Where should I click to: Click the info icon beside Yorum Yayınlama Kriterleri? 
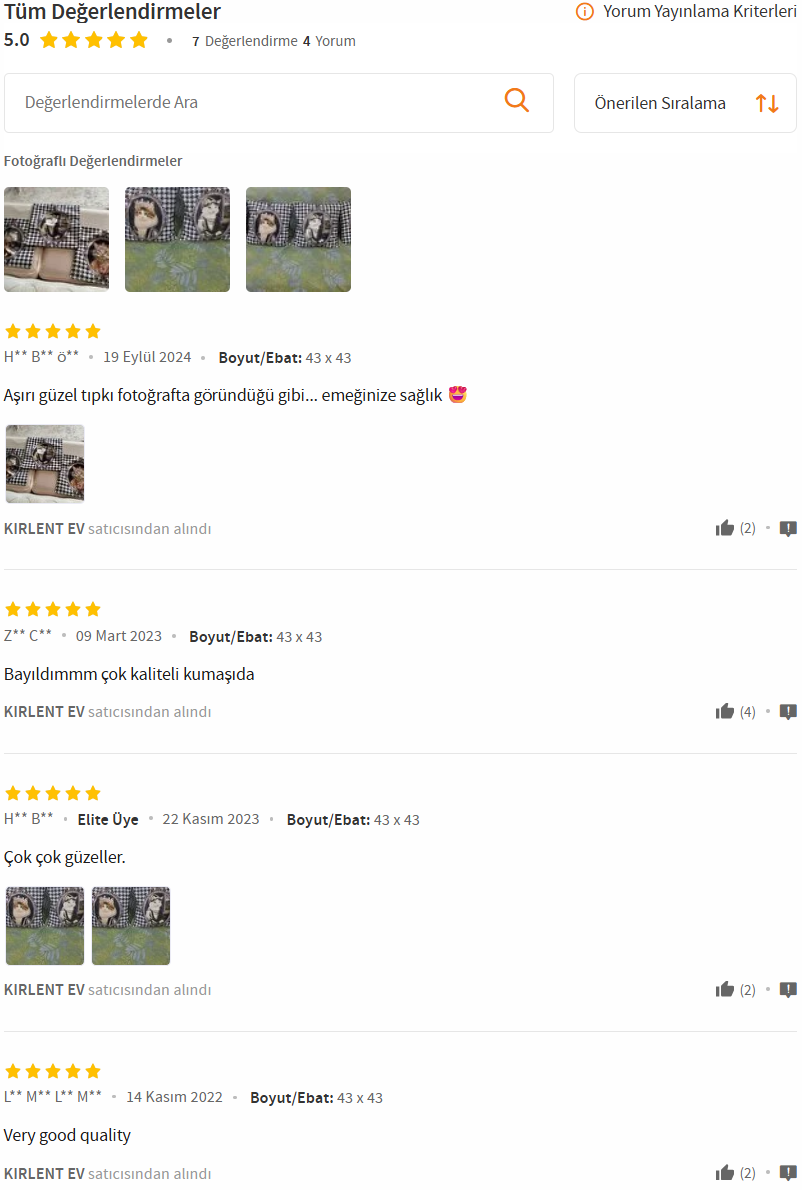coord(584,11)
